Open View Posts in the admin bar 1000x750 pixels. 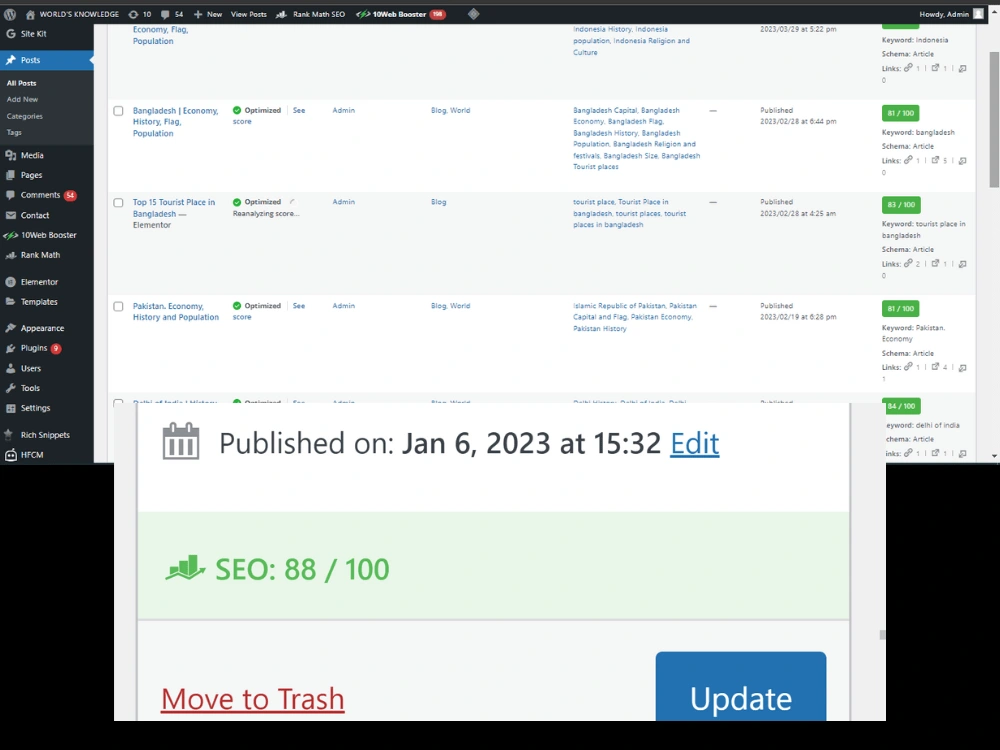[249, 14]
